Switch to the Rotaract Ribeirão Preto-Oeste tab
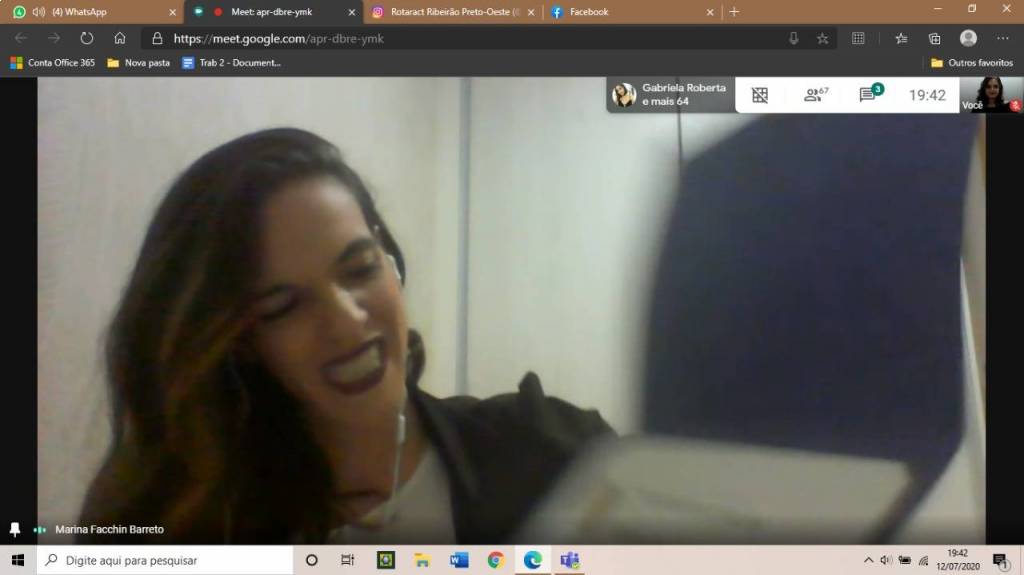Viewport: 1024px width, 575px height. coord(445,12)
